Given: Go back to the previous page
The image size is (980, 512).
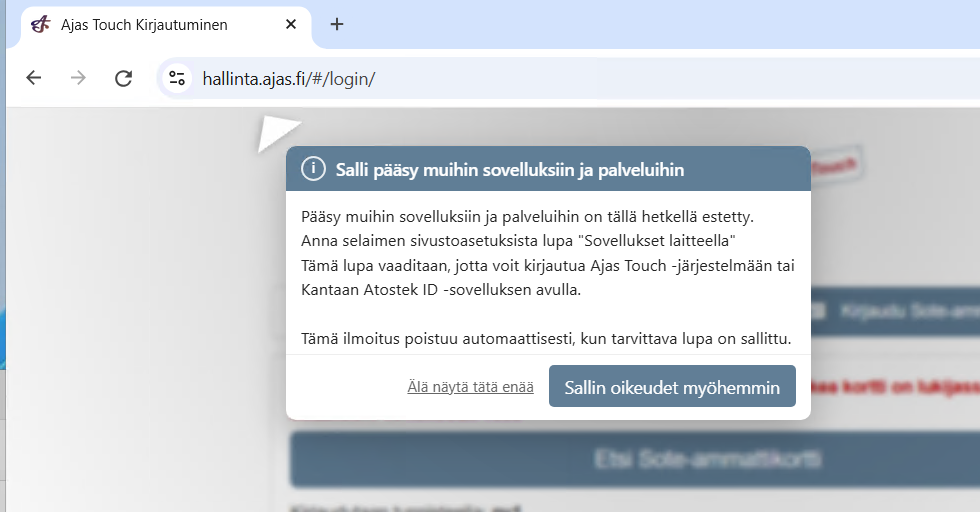Looking at the screenshot, I should 34,78.
